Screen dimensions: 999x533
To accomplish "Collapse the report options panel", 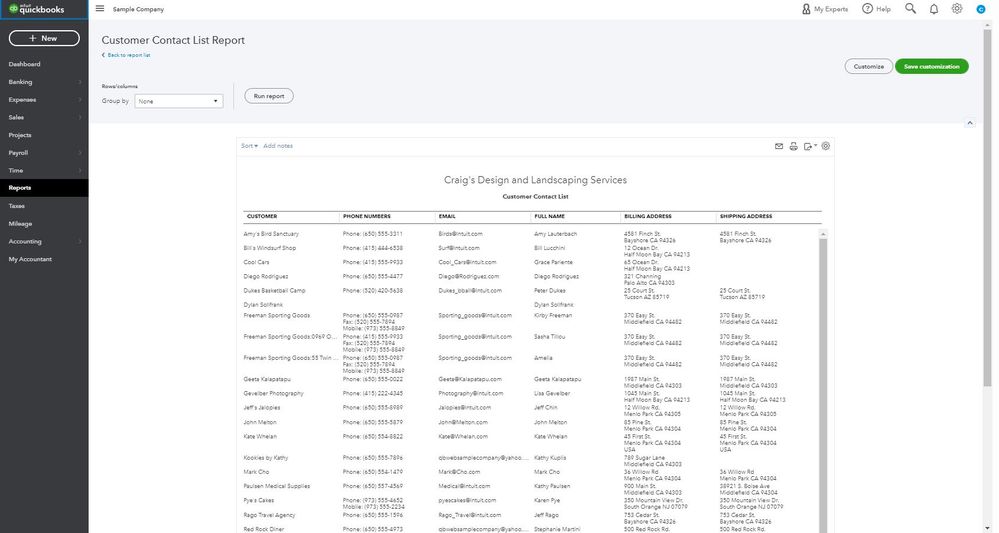I will click(x=970, y=122).
